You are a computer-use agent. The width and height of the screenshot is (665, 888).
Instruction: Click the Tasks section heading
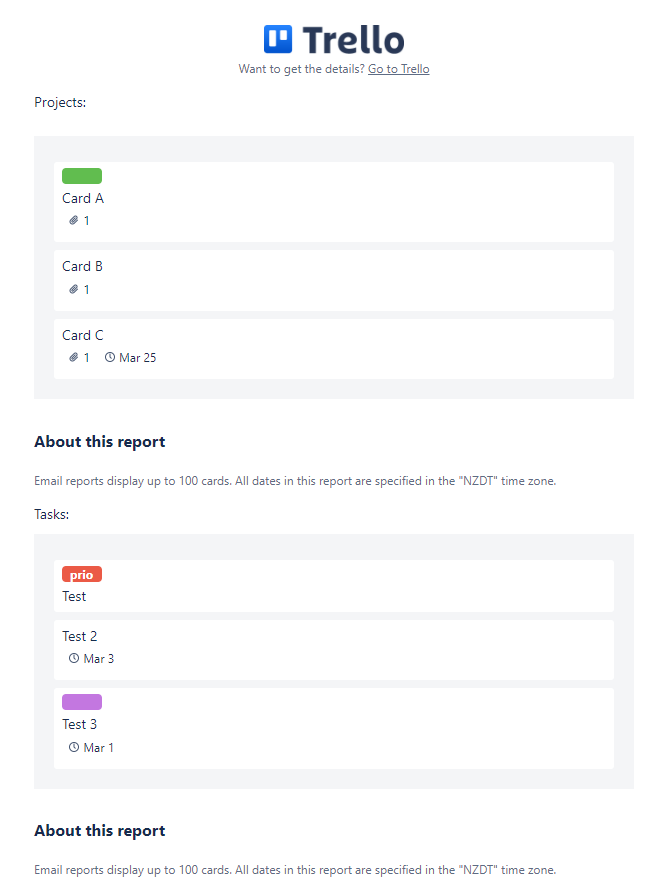click(x=51, y=514)
